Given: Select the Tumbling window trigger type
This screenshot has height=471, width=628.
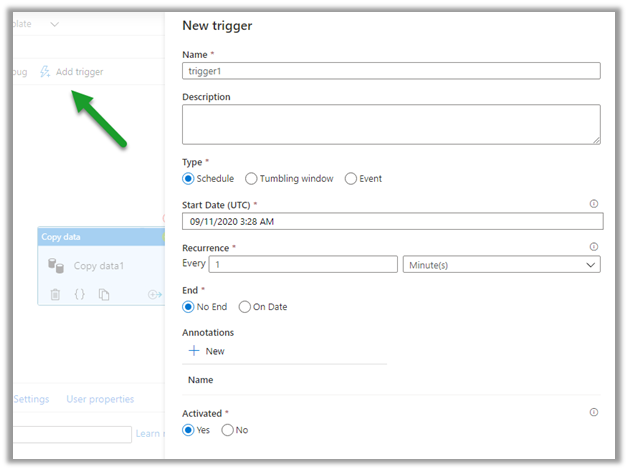Looking at the screenshot, I should [x=251, y=179].
